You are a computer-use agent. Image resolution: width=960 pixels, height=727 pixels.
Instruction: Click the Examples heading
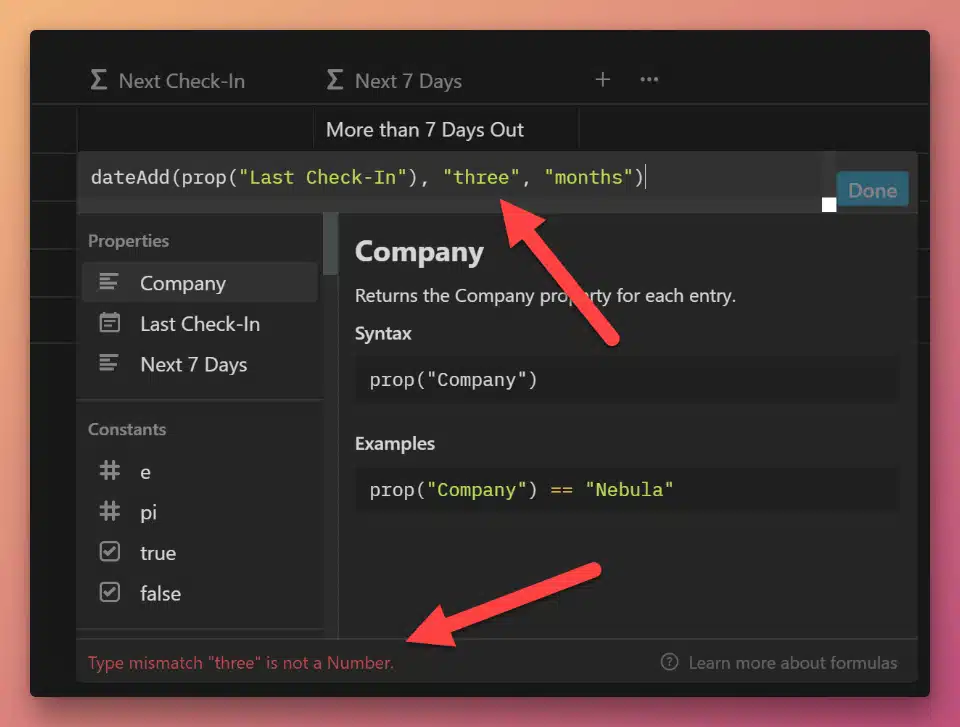[x=395, y=443]
